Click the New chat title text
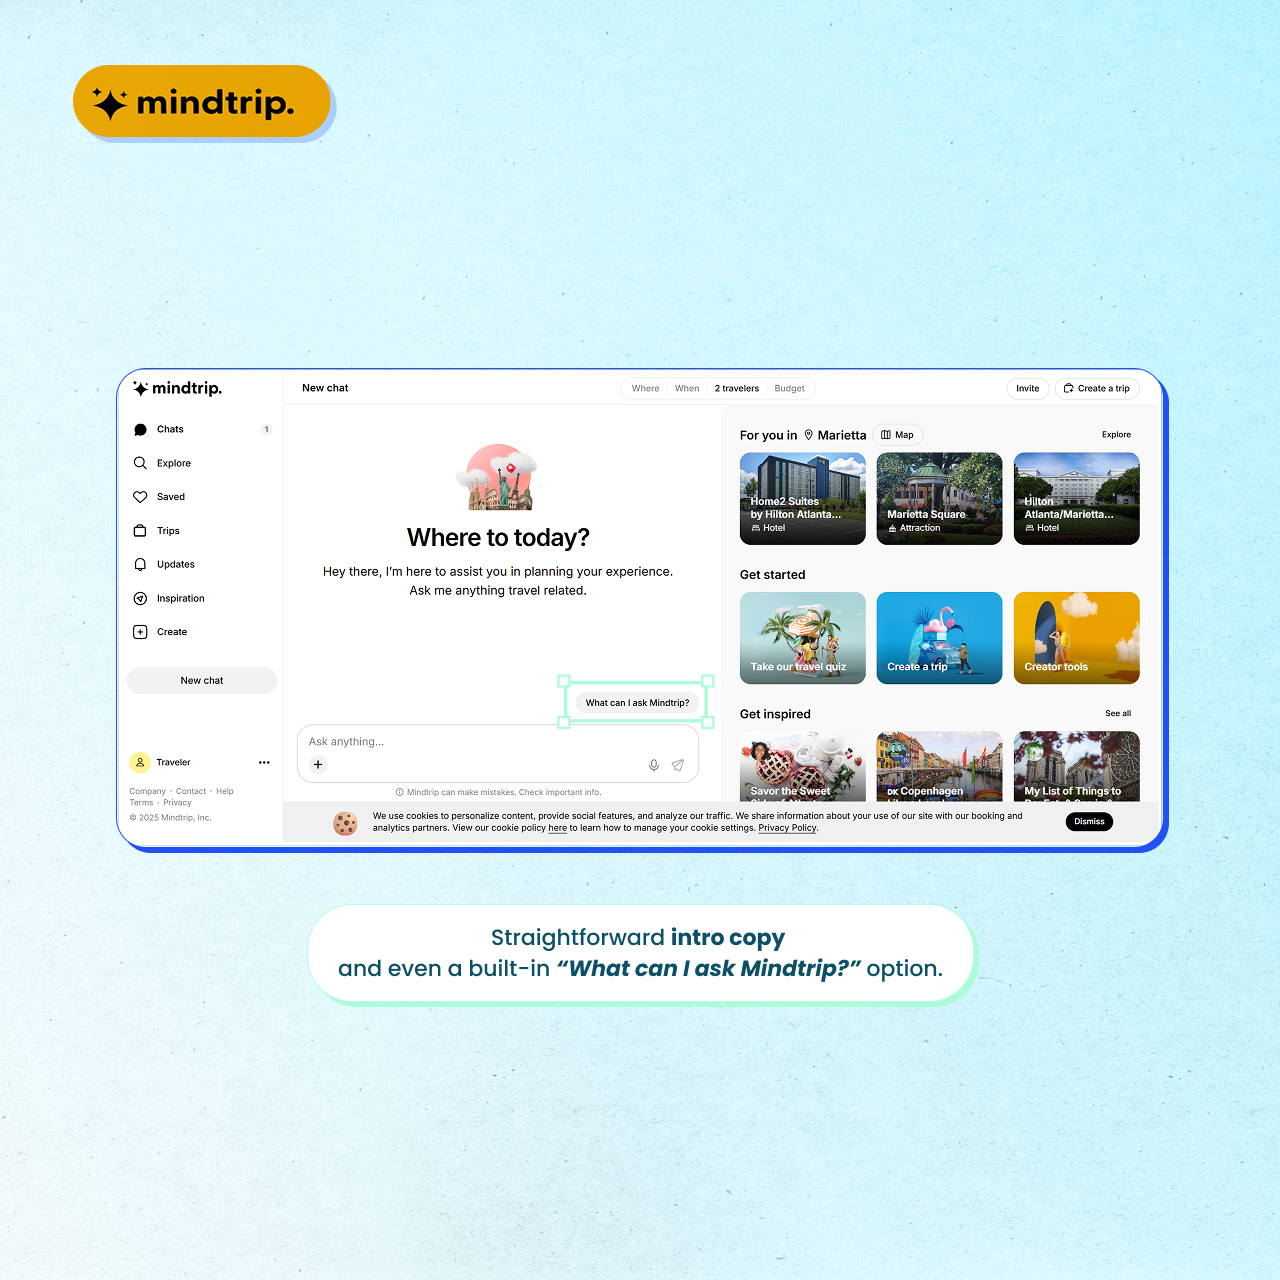The height and width of the screenshot is (1280, 1280). click(x=325, y=388)
